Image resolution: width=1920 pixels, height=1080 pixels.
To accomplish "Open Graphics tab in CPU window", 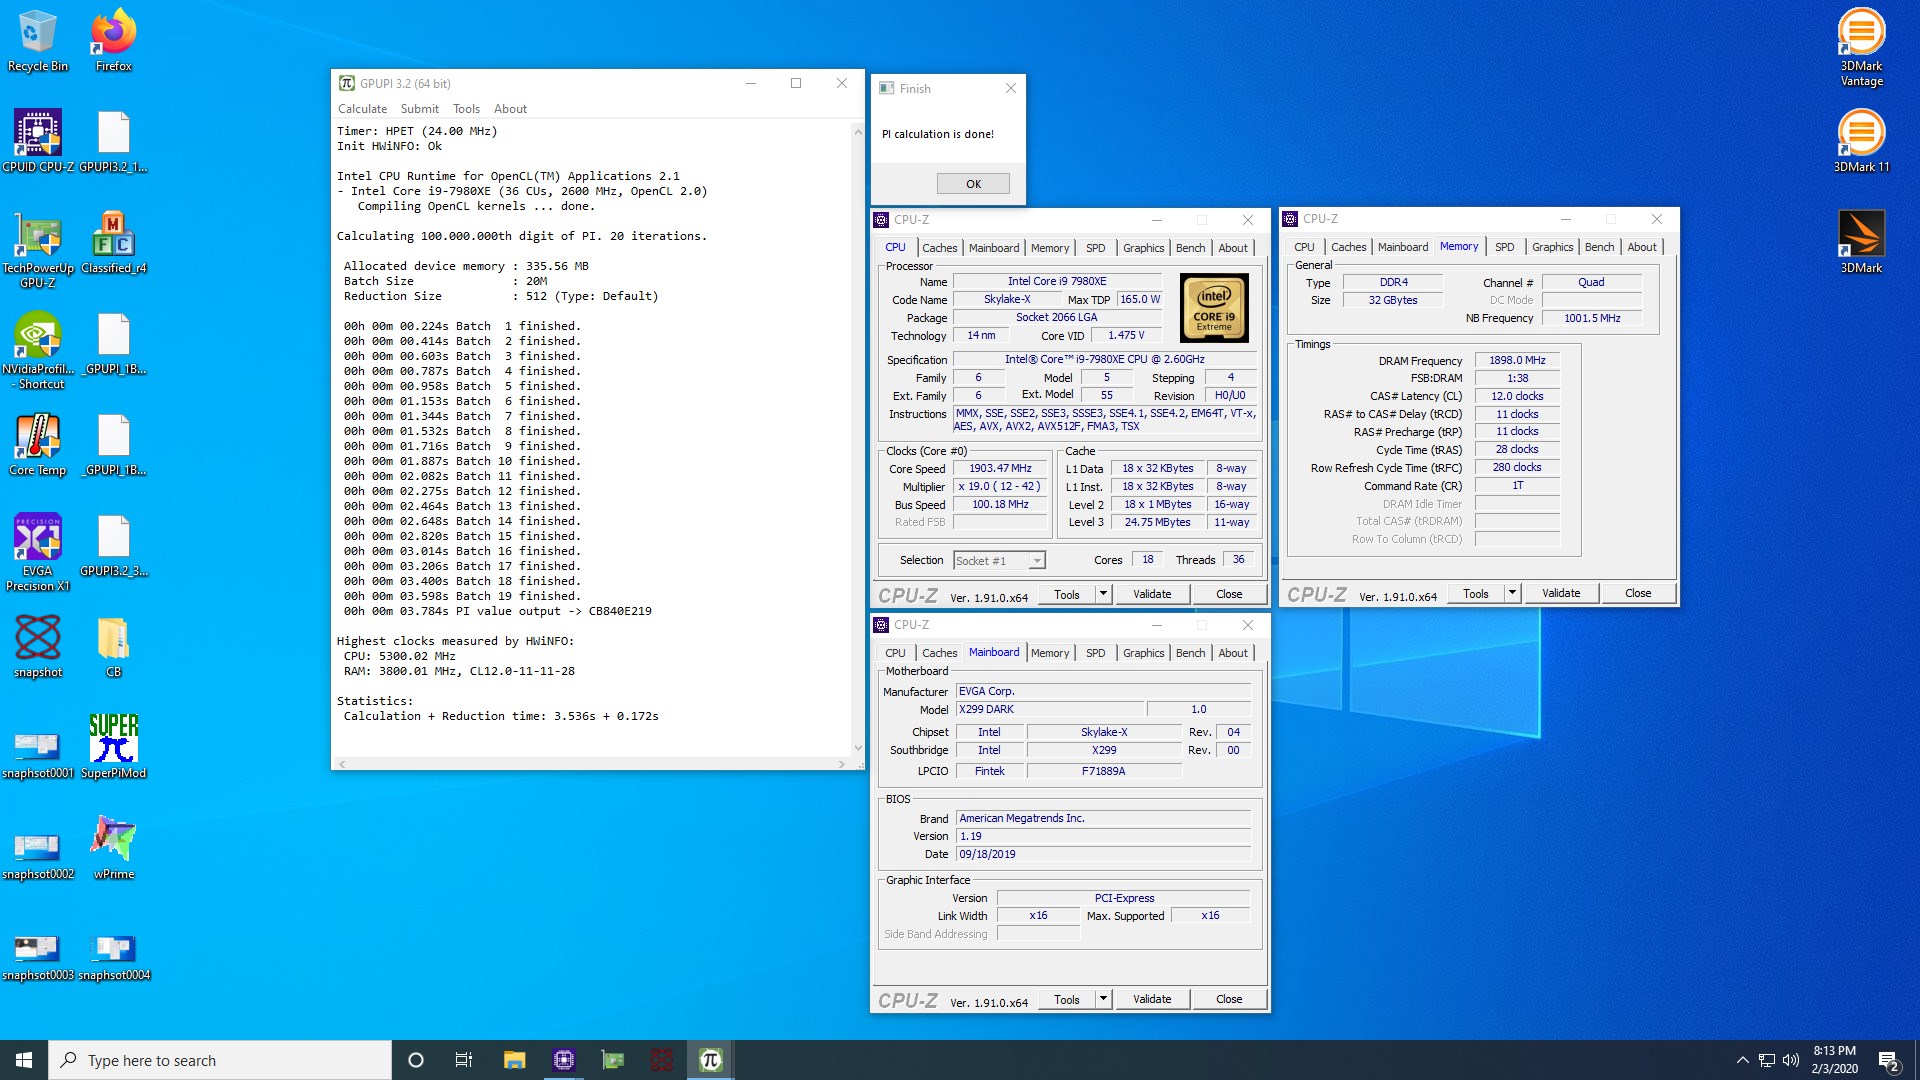I will 1143,248.
